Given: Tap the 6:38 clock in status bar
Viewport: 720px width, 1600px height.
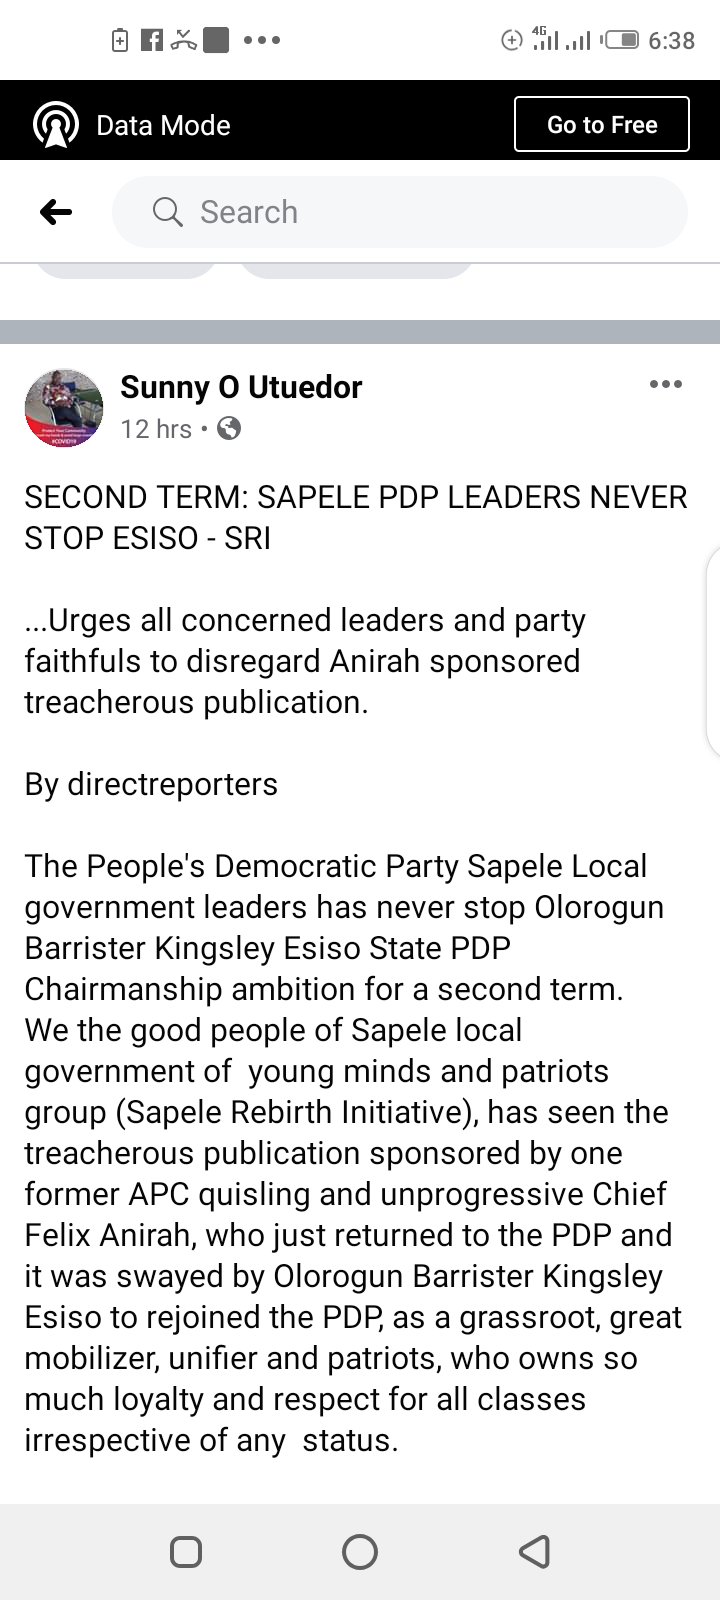Looking at the screenshot, I should (x=671, y=40).
